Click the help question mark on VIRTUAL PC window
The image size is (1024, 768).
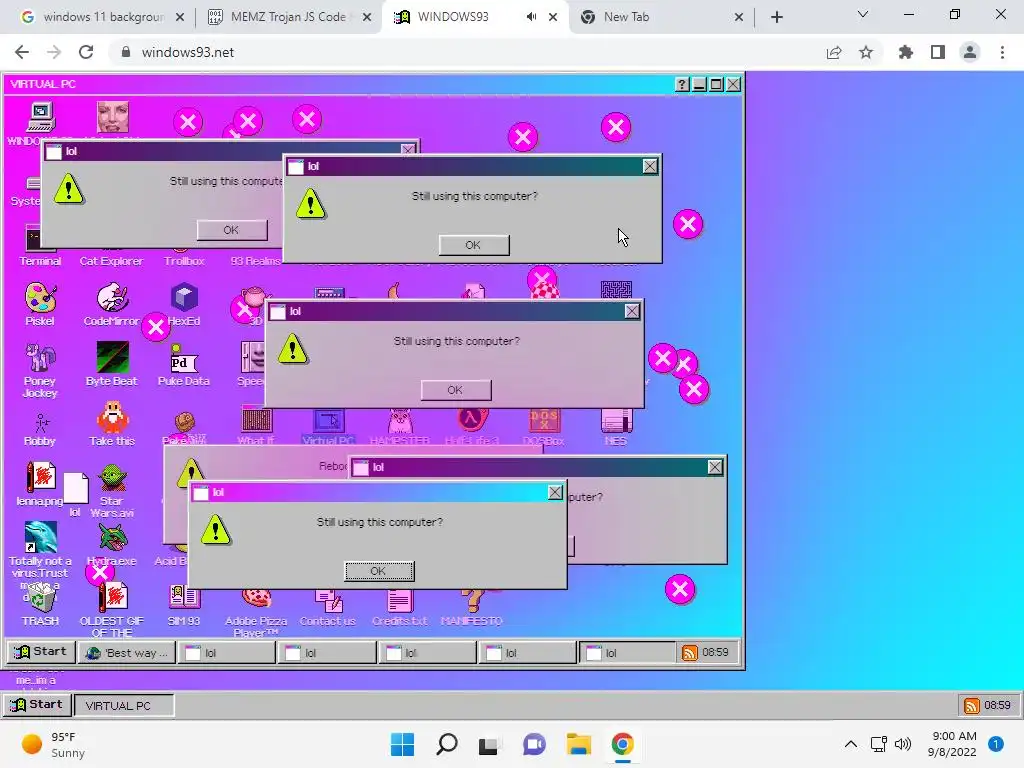682,84
